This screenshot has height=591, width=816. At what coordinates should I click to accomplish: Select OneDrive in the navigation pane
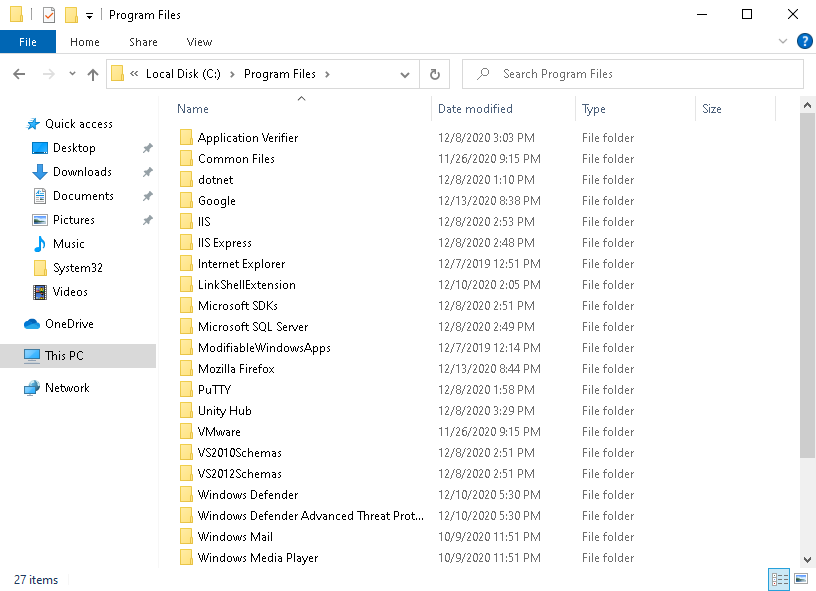[69, 324]
